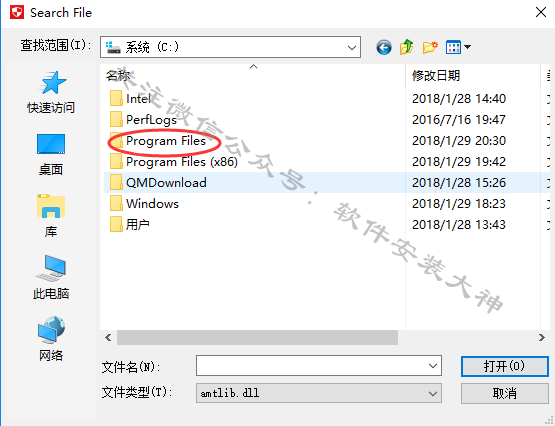The height and width of the screenshot is (426, 555).
Task: Click the horizontal scrollbar thumb
Action: tap(257, 338)
